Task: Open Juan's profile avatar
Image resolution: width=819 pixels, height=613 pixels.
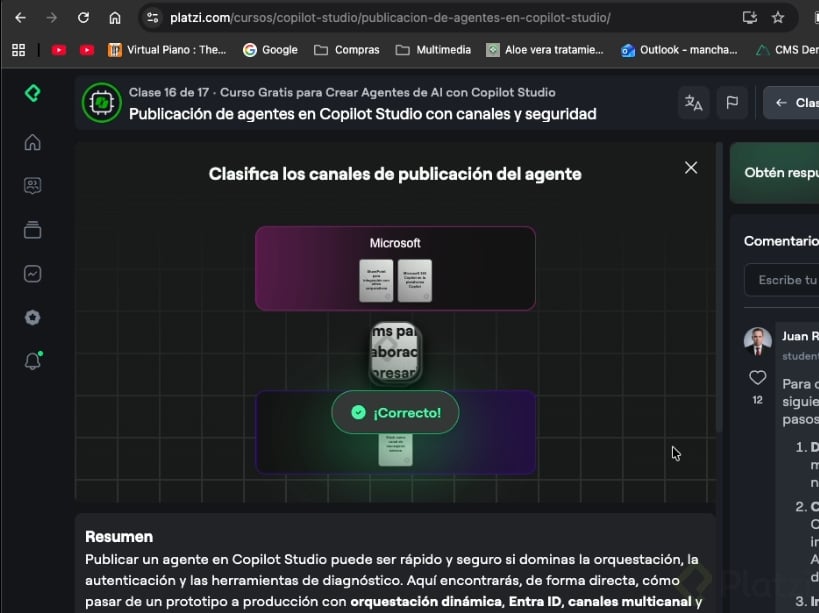Action: click(758, 342)
